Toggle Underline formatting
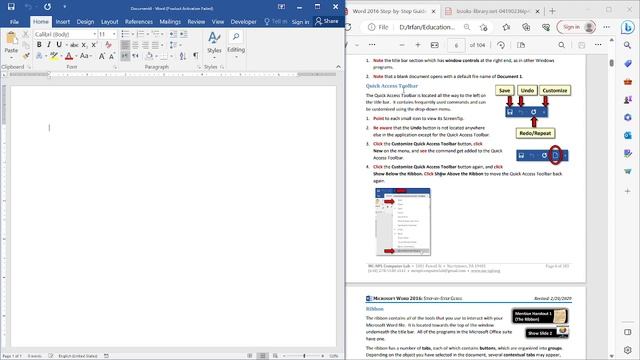Viewport: 640px width, 360px height. click(59, 44)
